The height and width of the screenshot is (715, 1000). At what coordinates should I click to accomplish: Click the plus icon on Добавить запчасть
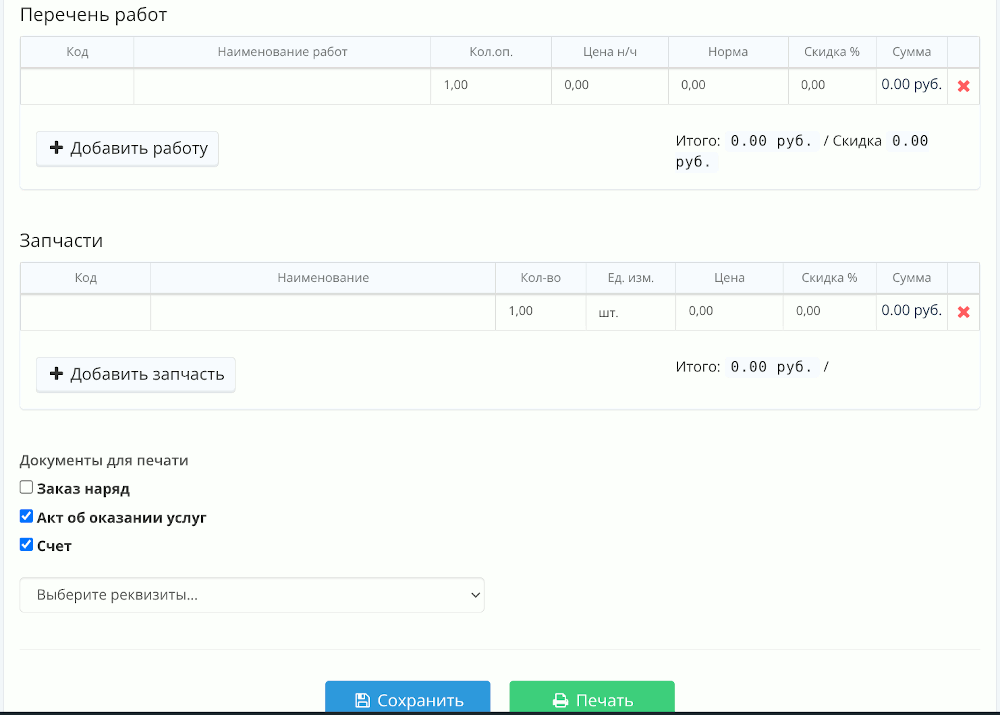tap(57, 375)
